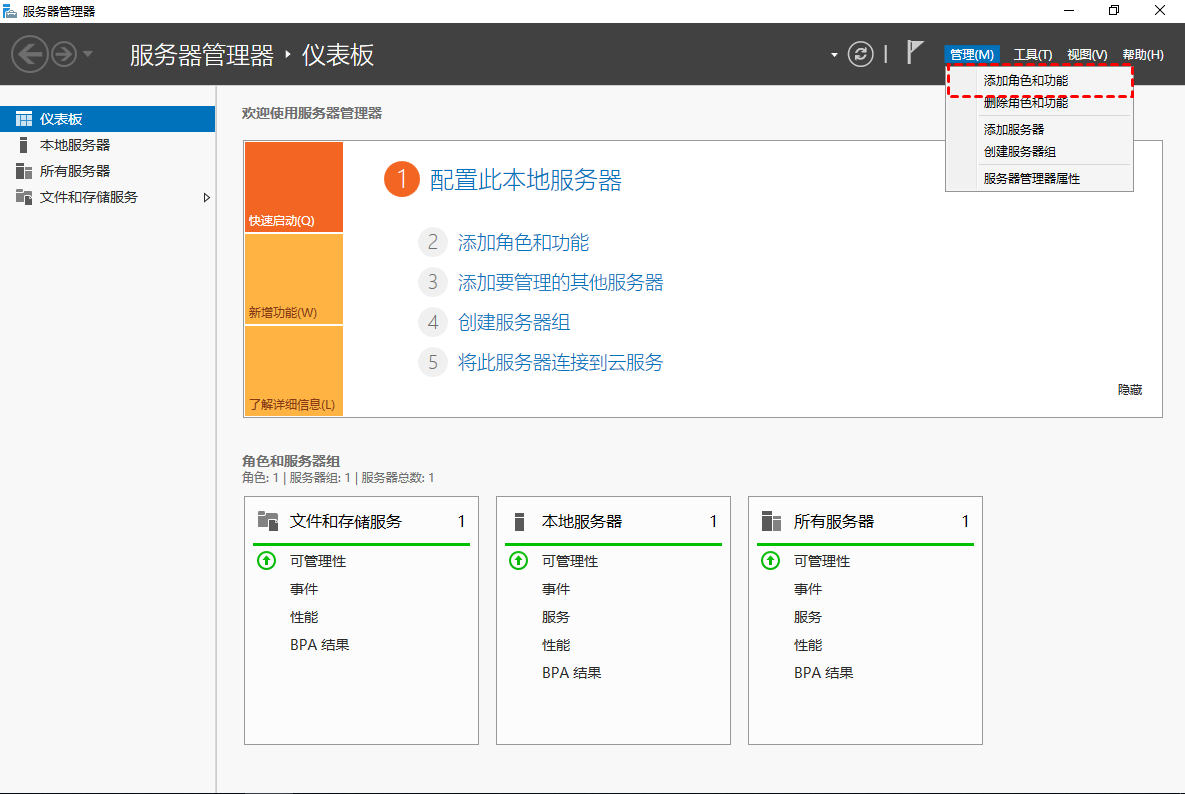1185x794 pixels.
Task: Click the title bar app icon
Action: [10, 11]
